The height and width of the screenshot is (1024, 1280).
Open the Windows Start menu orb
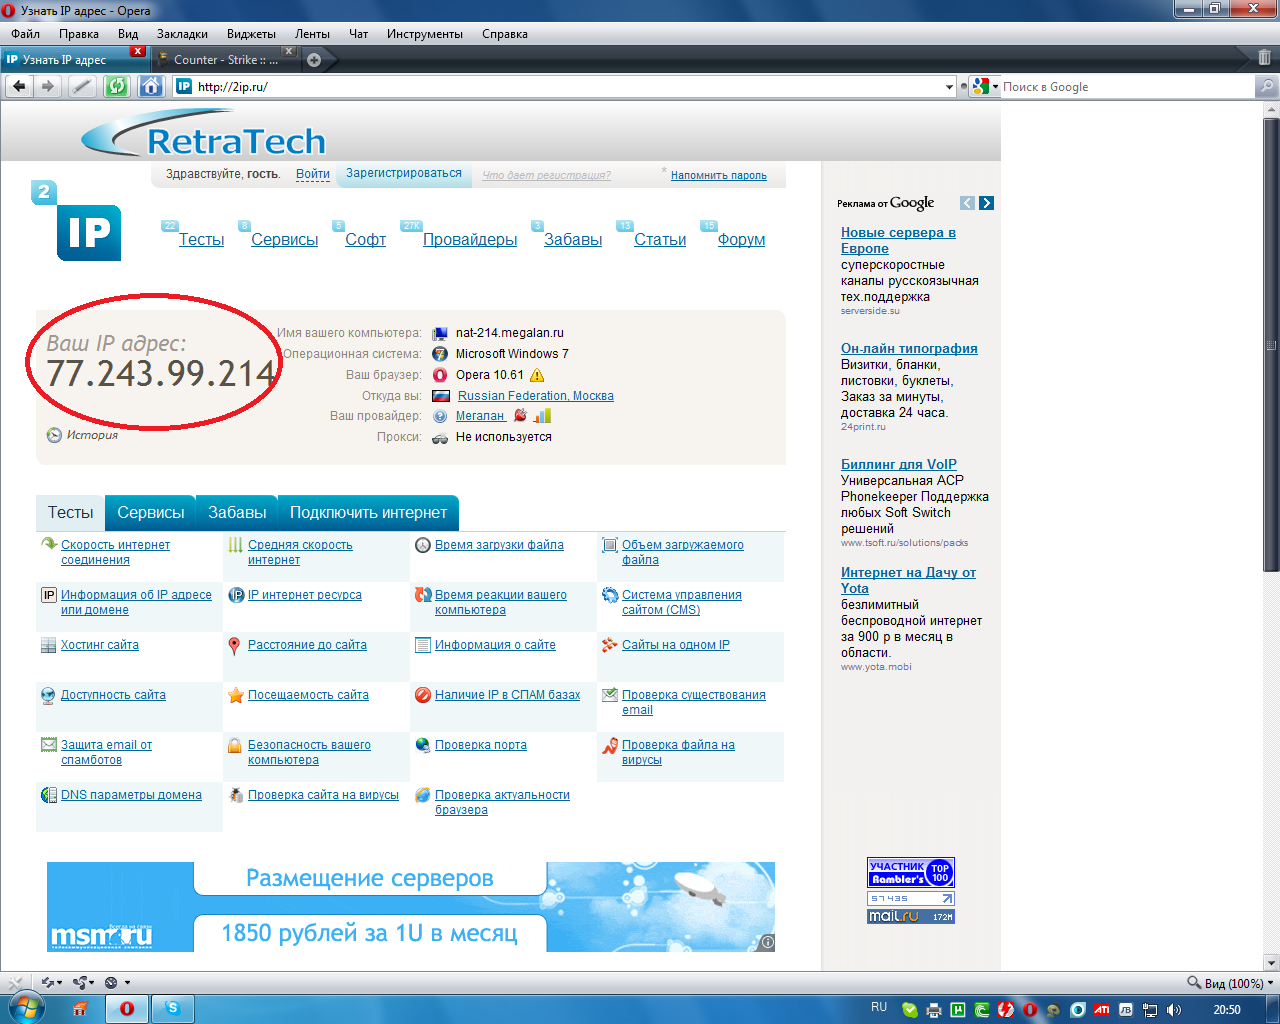click(x=25, y=1008)
